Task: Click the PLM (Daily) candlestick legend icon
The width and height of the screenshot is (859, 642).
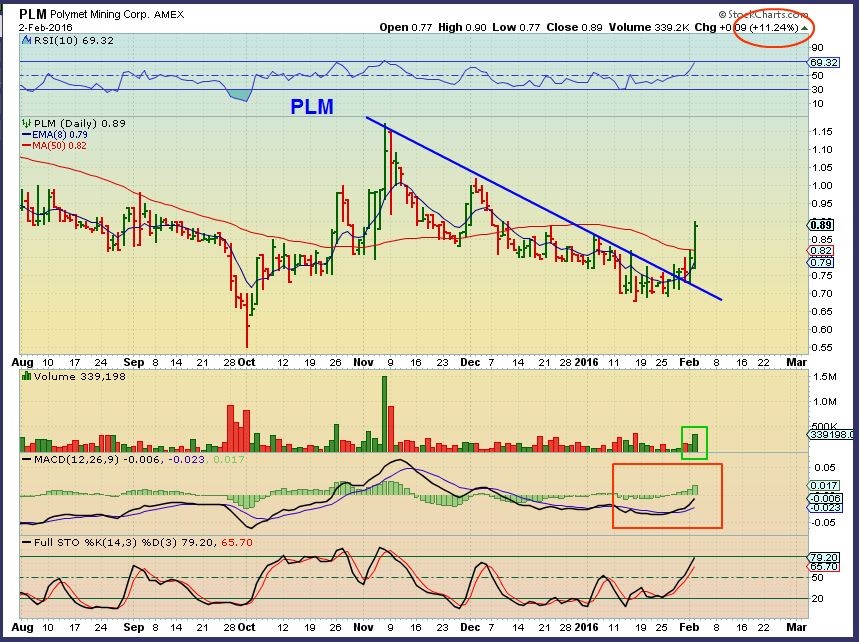Action: click(x=26, y=123)
